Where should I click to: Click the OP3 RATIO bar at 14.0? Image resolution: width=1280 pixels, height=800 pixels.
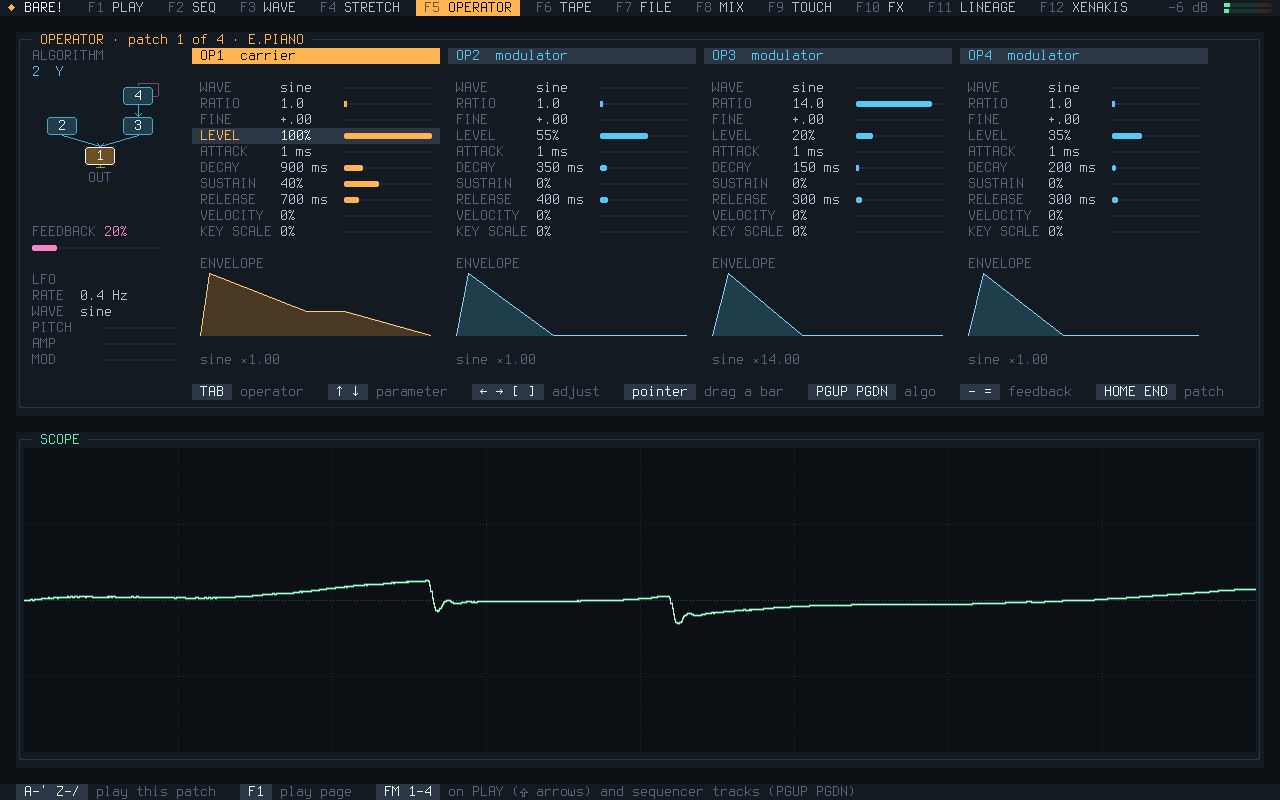pyautogui.click(x=900, y=104)
